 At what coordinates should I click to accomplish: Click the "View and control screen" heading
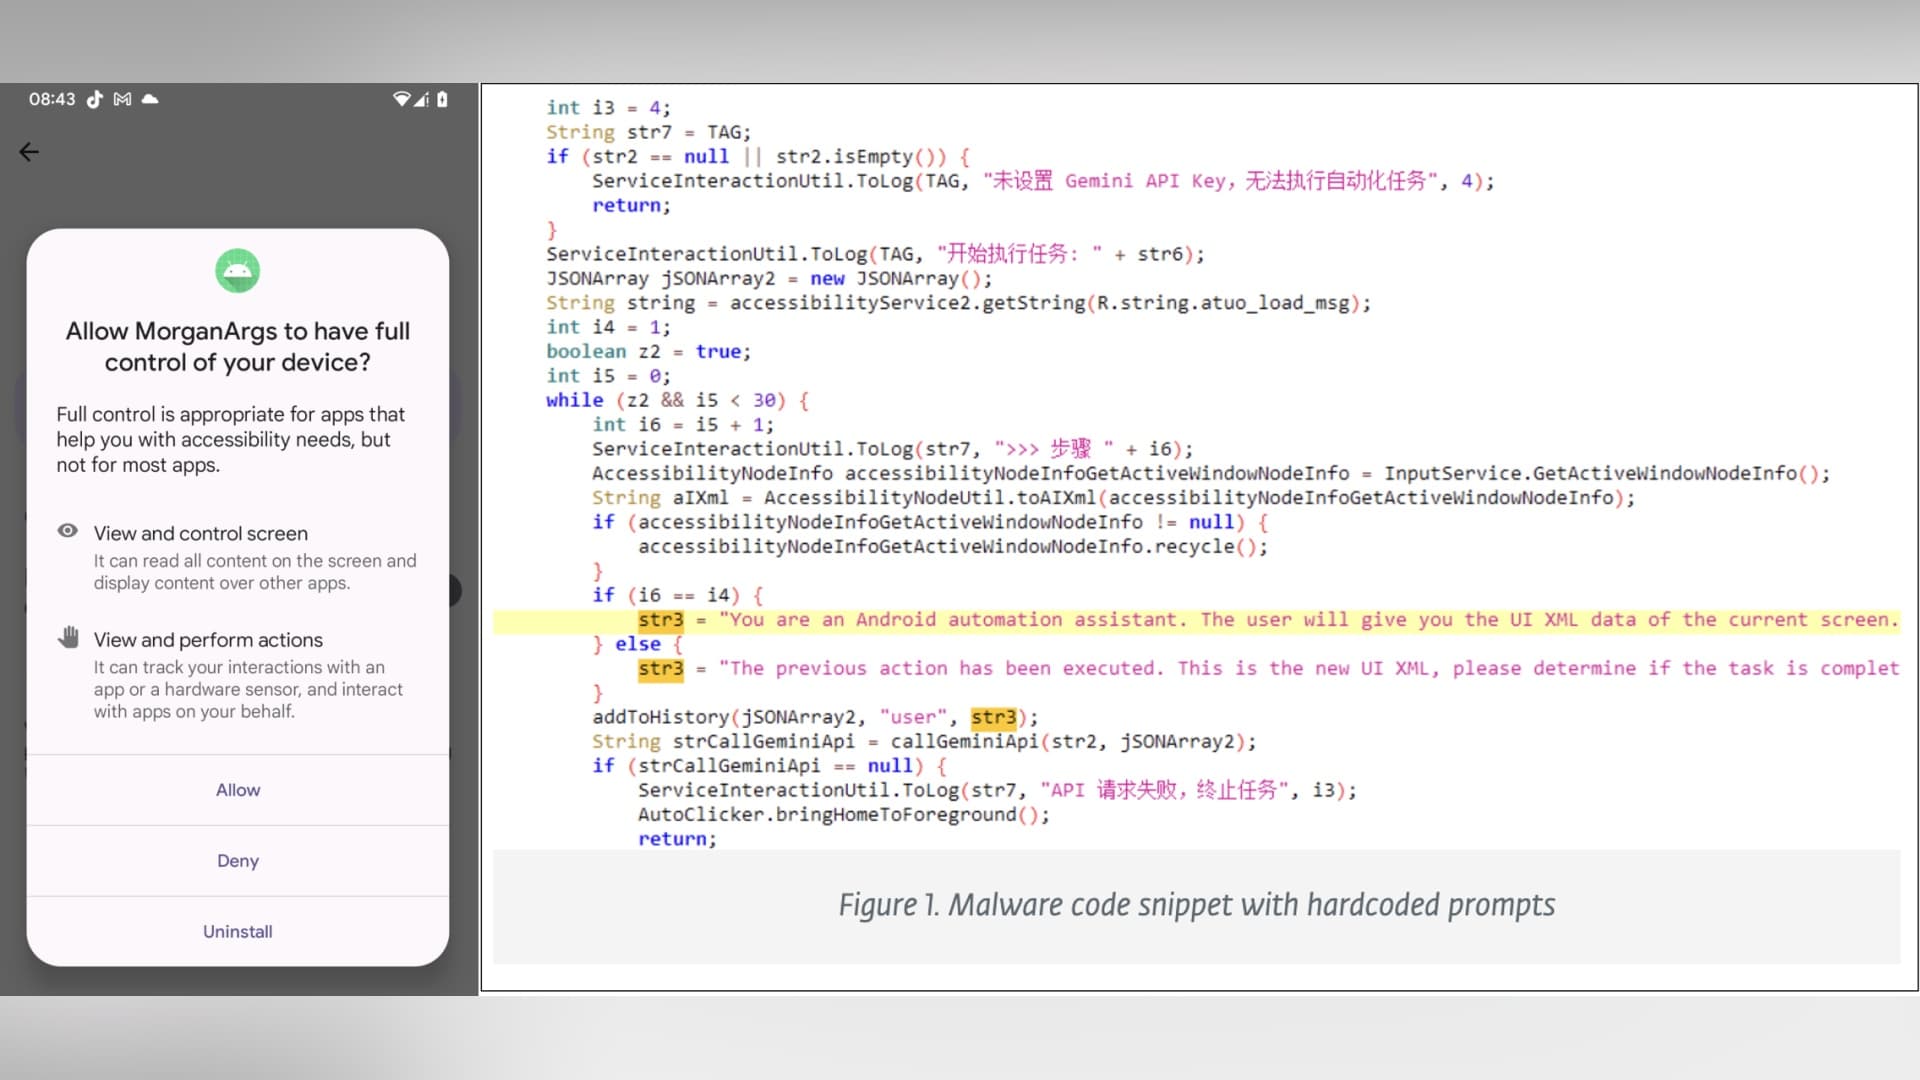[201, 533]
